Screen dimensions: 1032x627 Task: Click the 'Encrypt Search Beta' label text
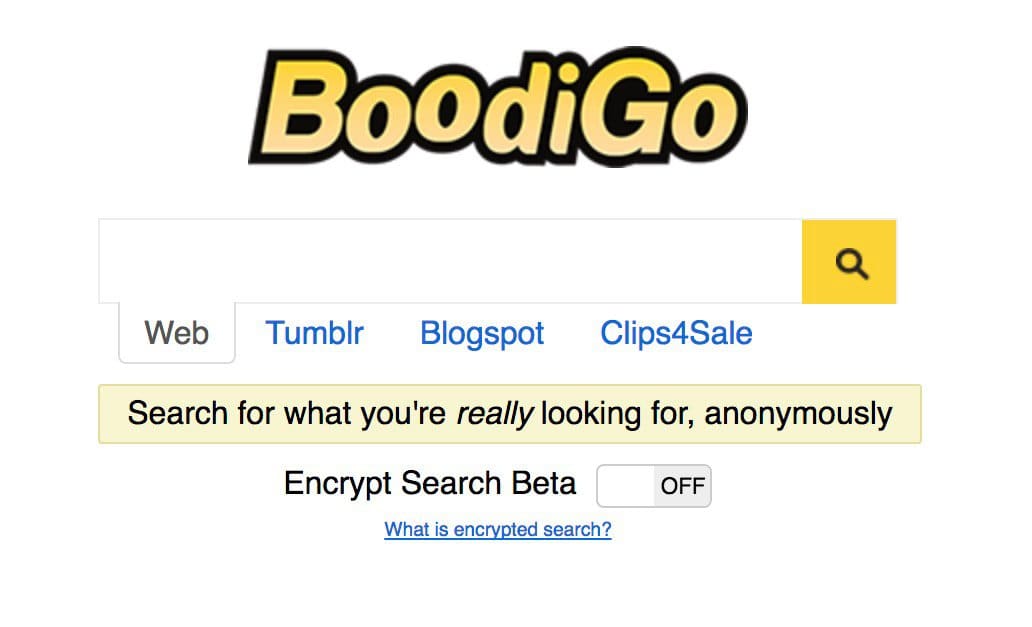[x=429, y=484]
